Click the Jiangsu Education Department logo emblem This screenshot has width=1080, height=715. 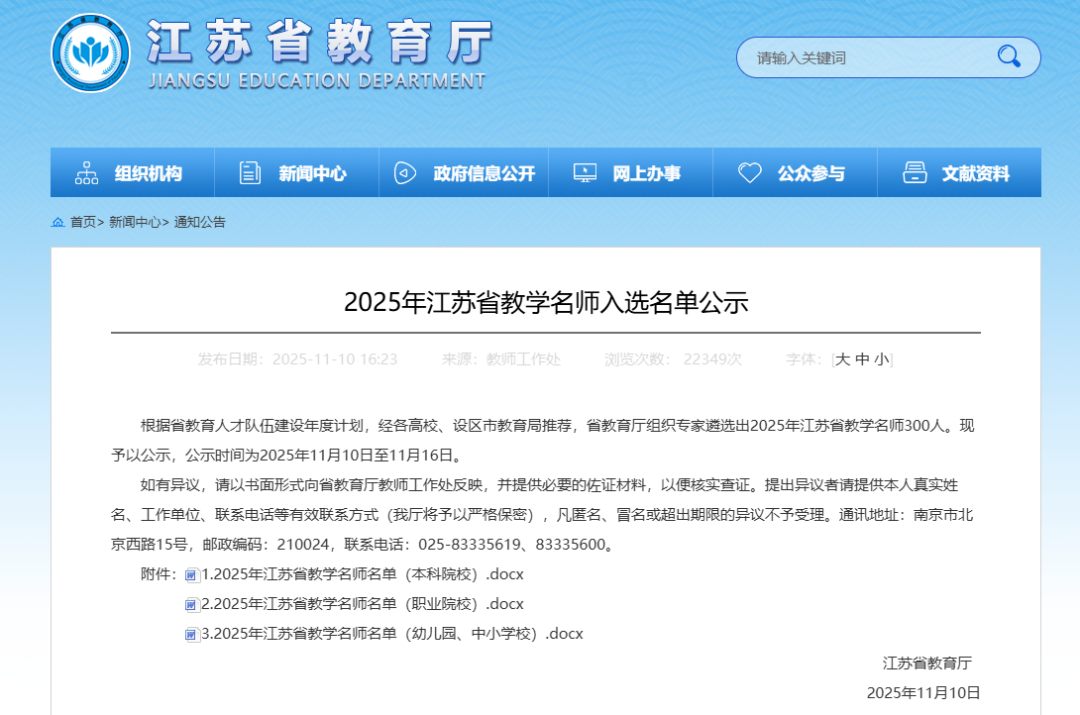[90, 52]
